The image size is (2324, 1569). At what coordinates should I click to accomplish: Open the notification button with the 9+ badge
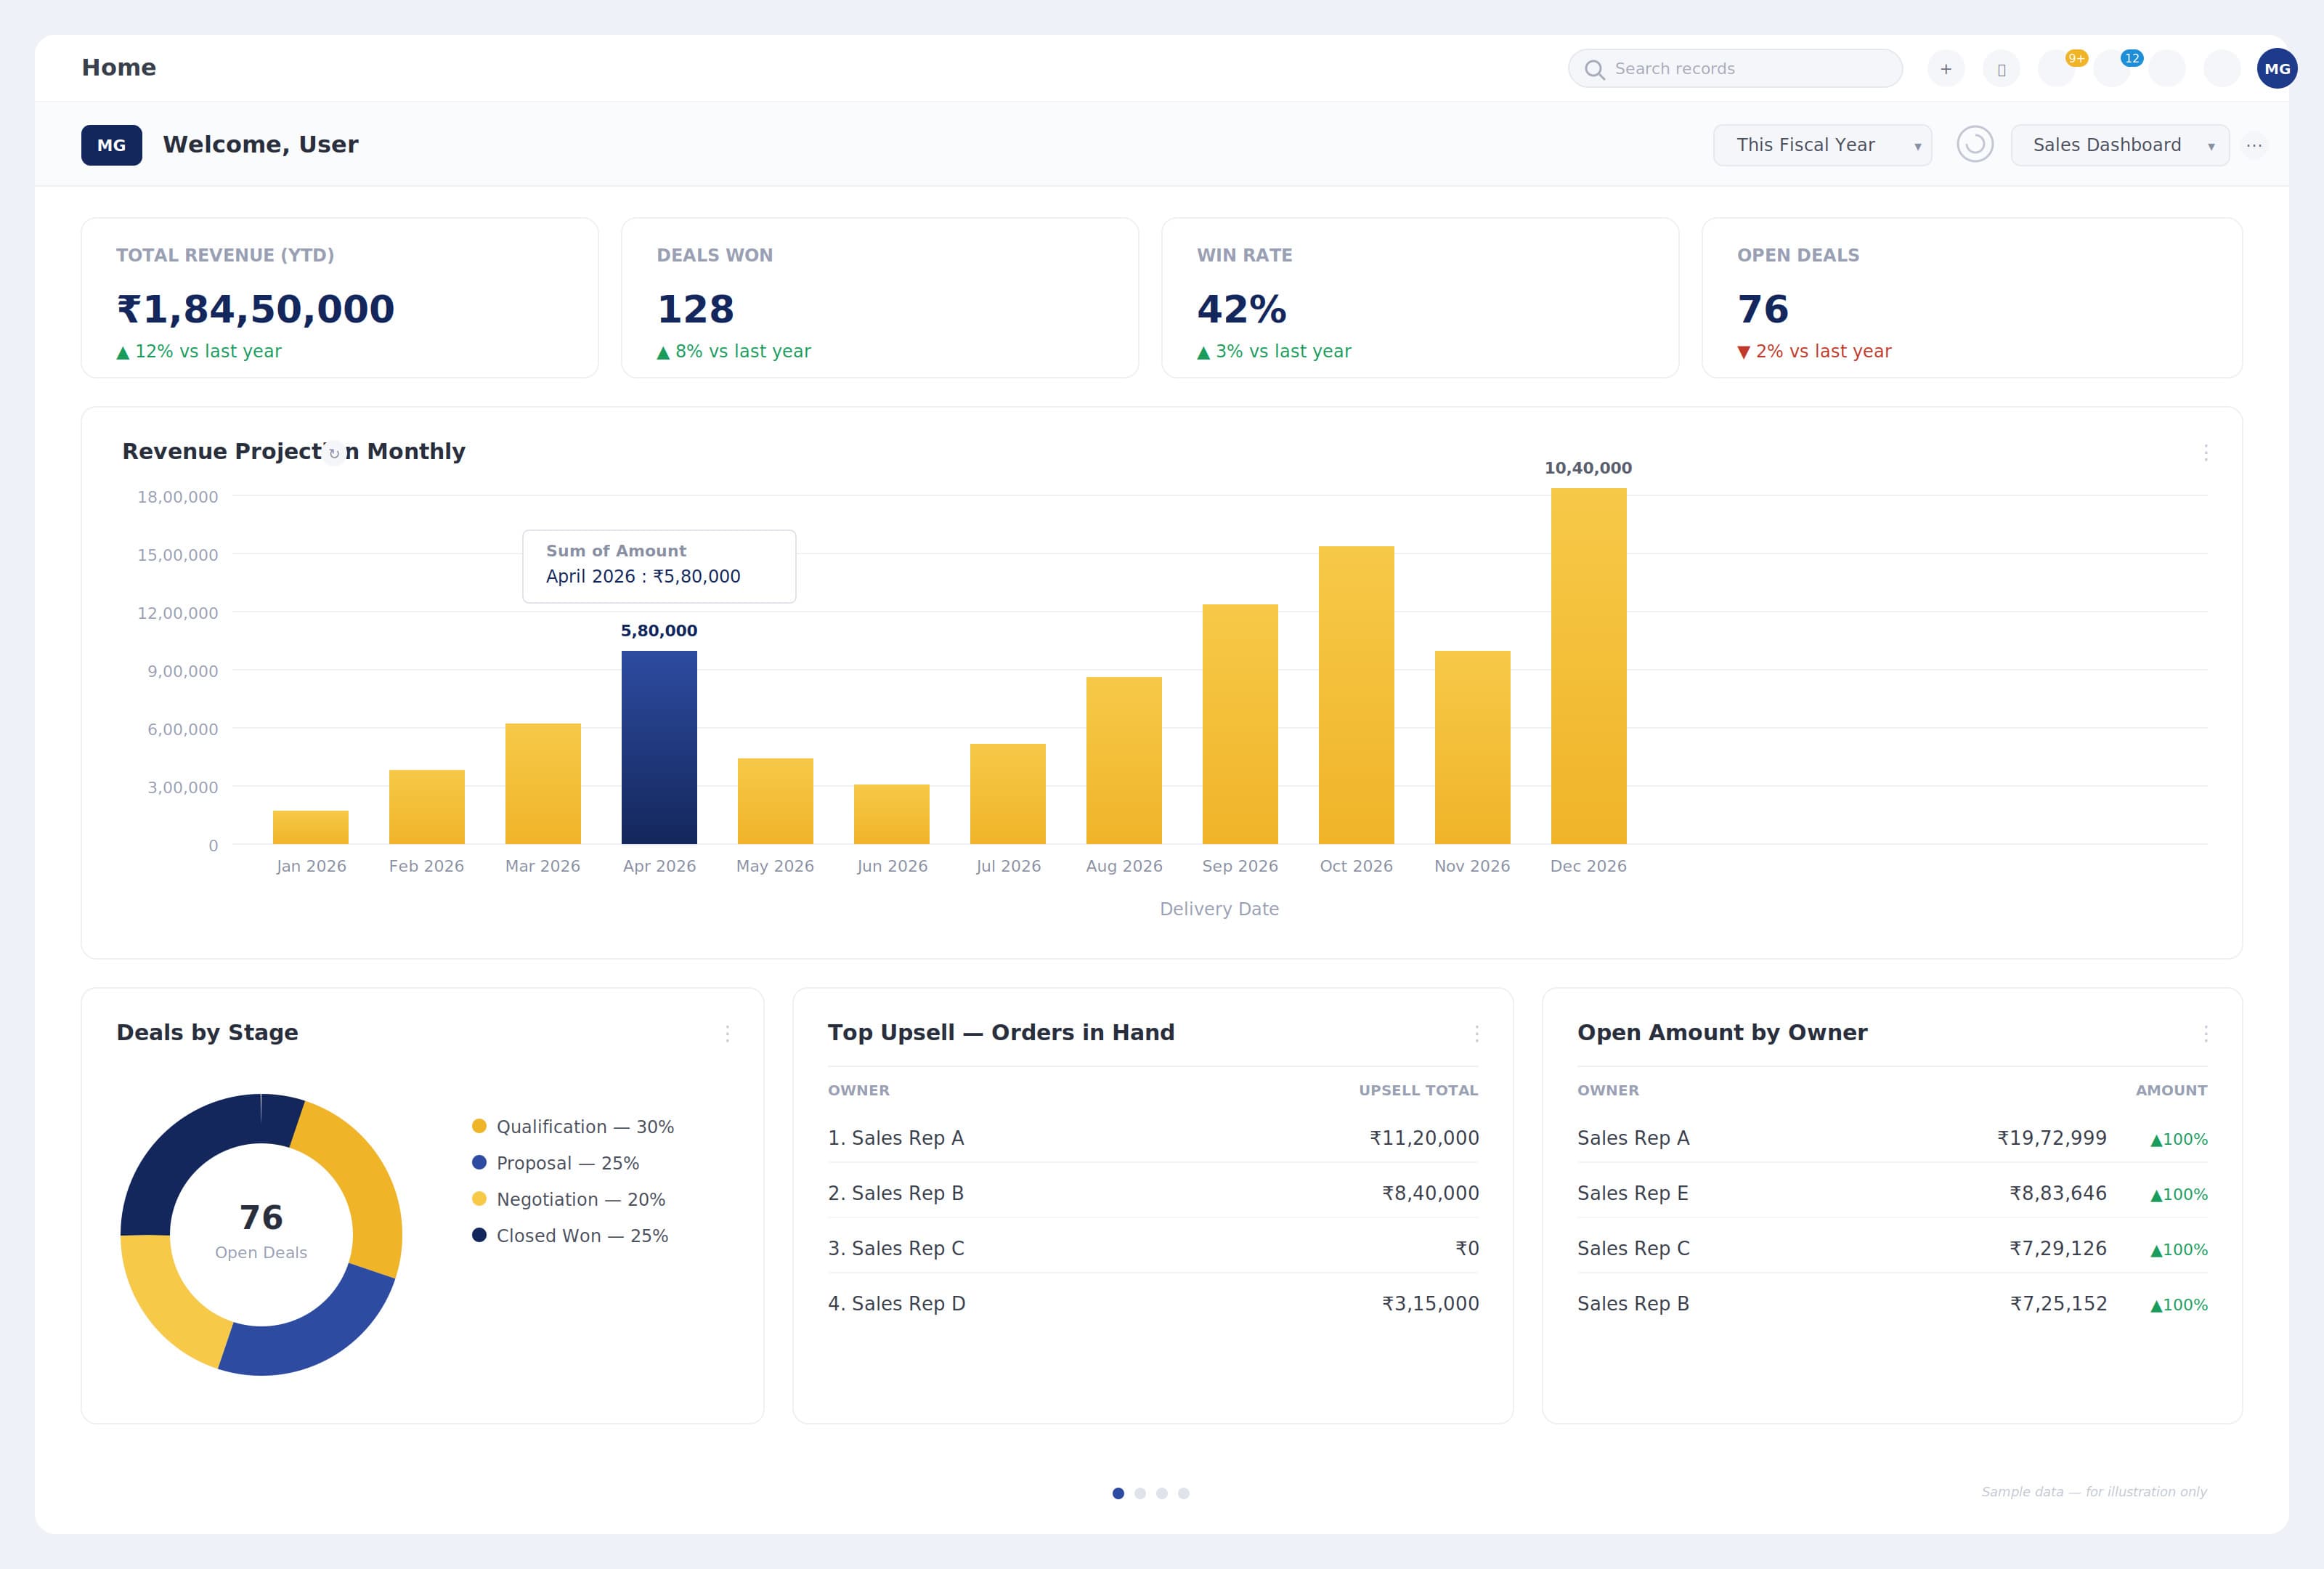pyautogui.click(x=2056, y=69)
